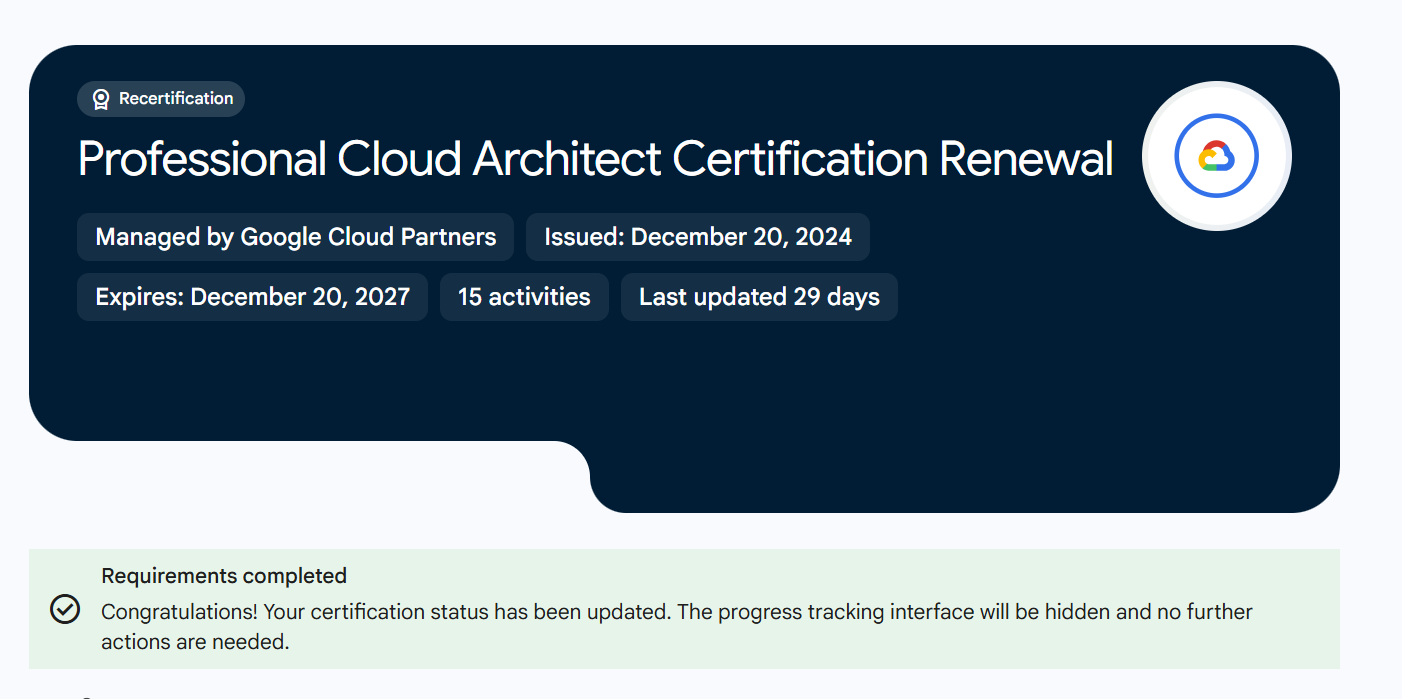Click the Professional Cloud Architect Certification Renewal title
The image size is (1402, 699).
tap(595, 159)
